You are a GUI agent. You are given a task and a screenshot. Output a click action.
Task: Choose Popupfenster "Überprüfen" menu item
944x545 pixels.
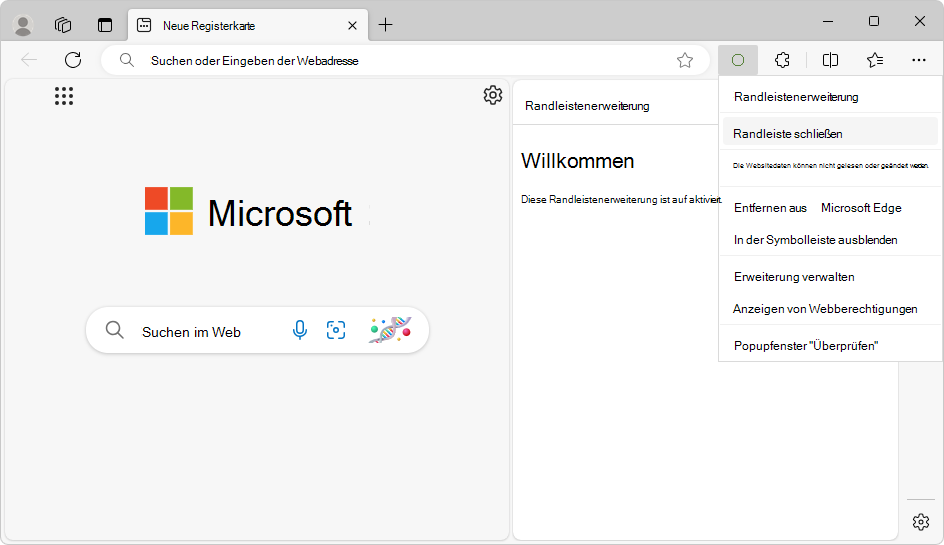830,346
